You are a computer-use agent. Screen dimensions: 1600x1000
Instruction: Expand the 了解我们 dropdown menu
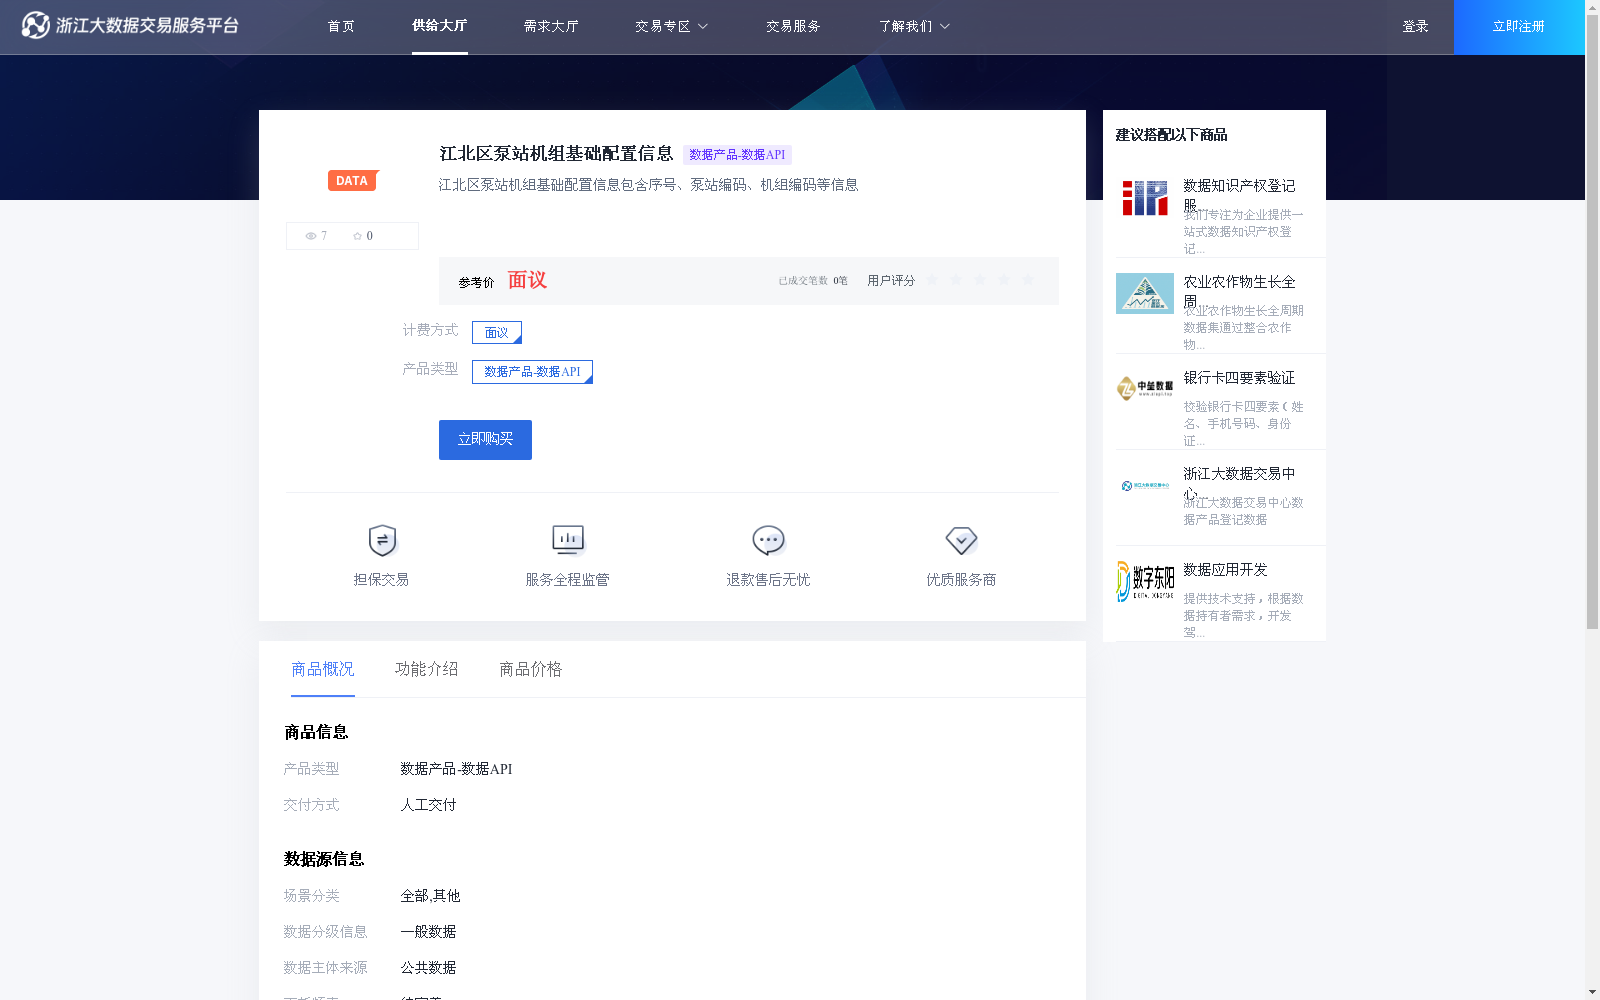[914, 26]
